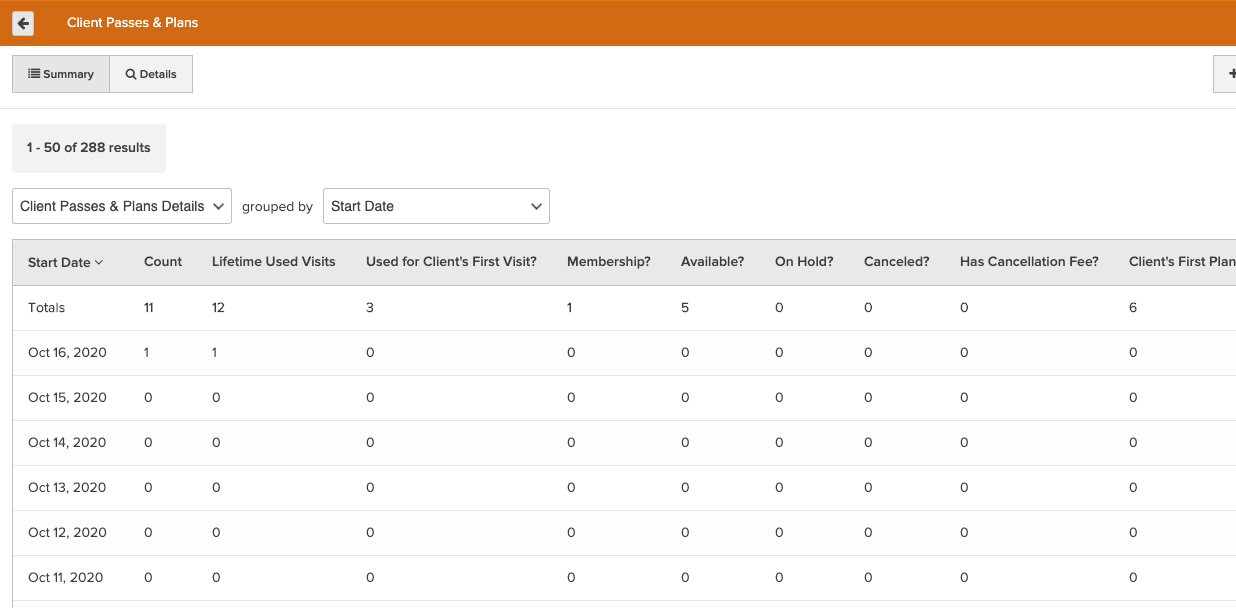
Task: Click the back arrow icon
Action: (23, 23)
